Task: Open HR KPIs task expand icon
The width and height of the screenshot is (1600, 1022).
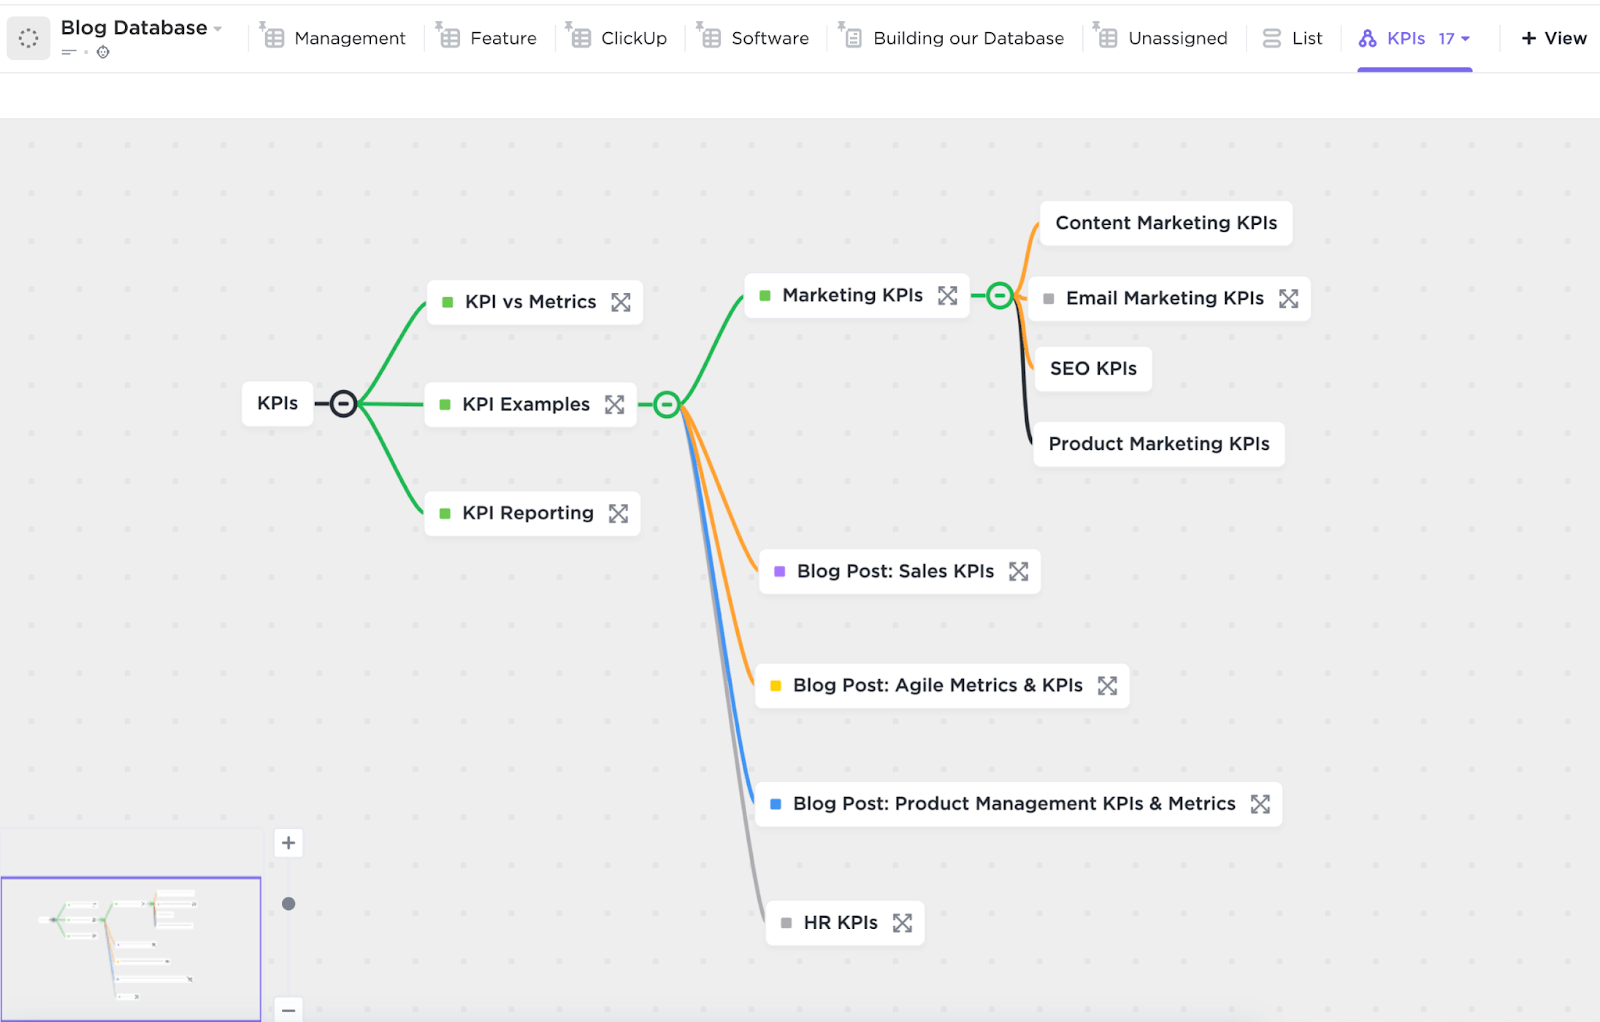Action: pyautogui.click(x=903, y=923)
